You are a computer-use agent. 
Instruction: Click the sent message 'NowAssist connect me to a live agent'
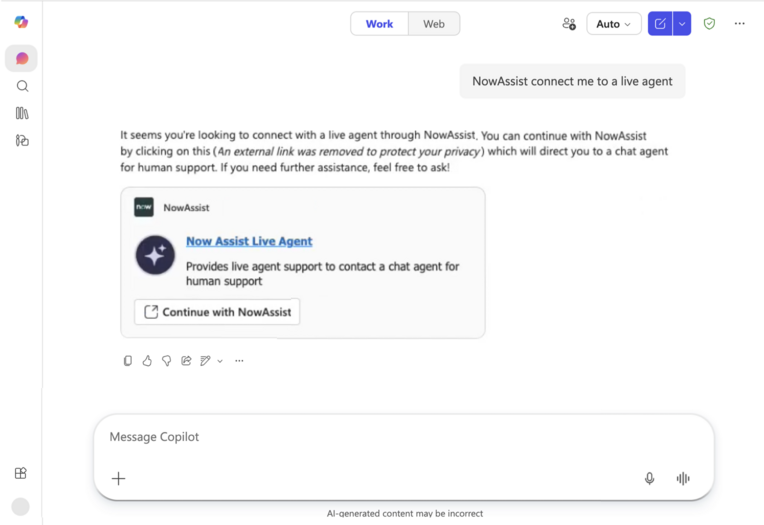(572, 81)
